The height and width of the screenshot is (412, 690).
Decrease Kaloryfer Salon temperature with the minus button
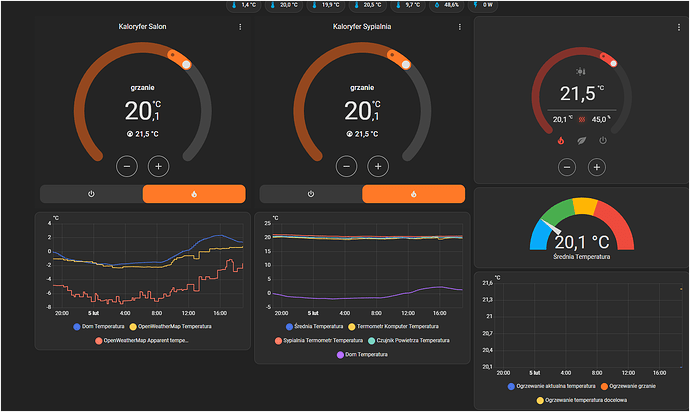pos(127,166)
